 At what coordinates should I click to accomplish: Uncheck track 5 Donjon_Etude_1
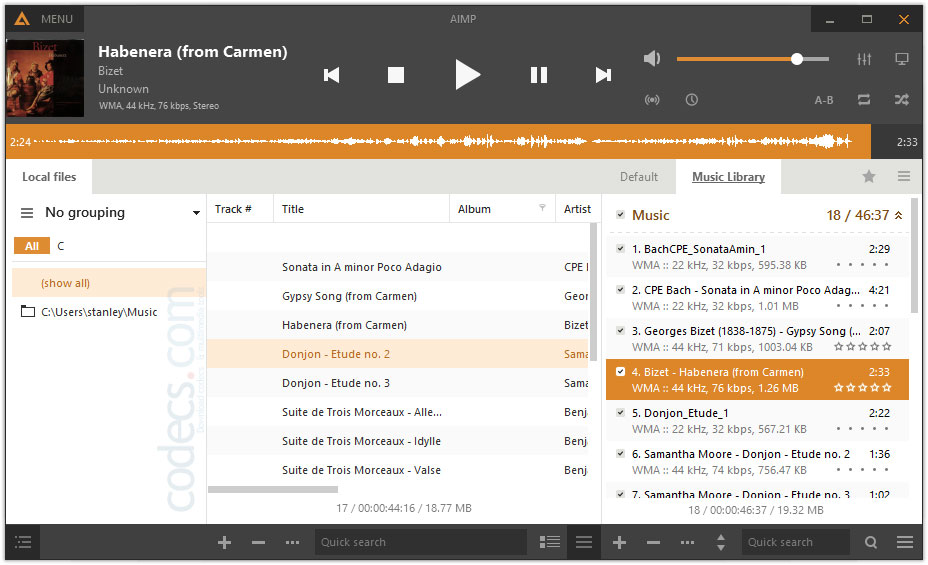click(620, 412)
